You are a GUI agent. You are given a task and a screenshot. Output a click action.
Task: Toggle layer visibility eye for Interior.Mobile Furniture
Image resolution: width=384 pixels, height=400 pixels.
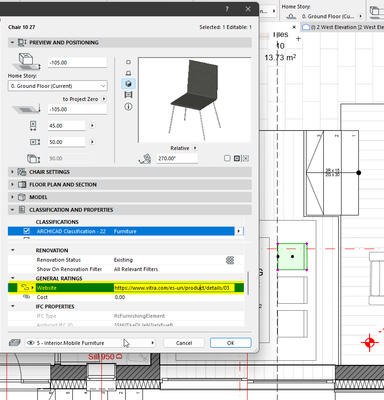click(x=31, y=343)
